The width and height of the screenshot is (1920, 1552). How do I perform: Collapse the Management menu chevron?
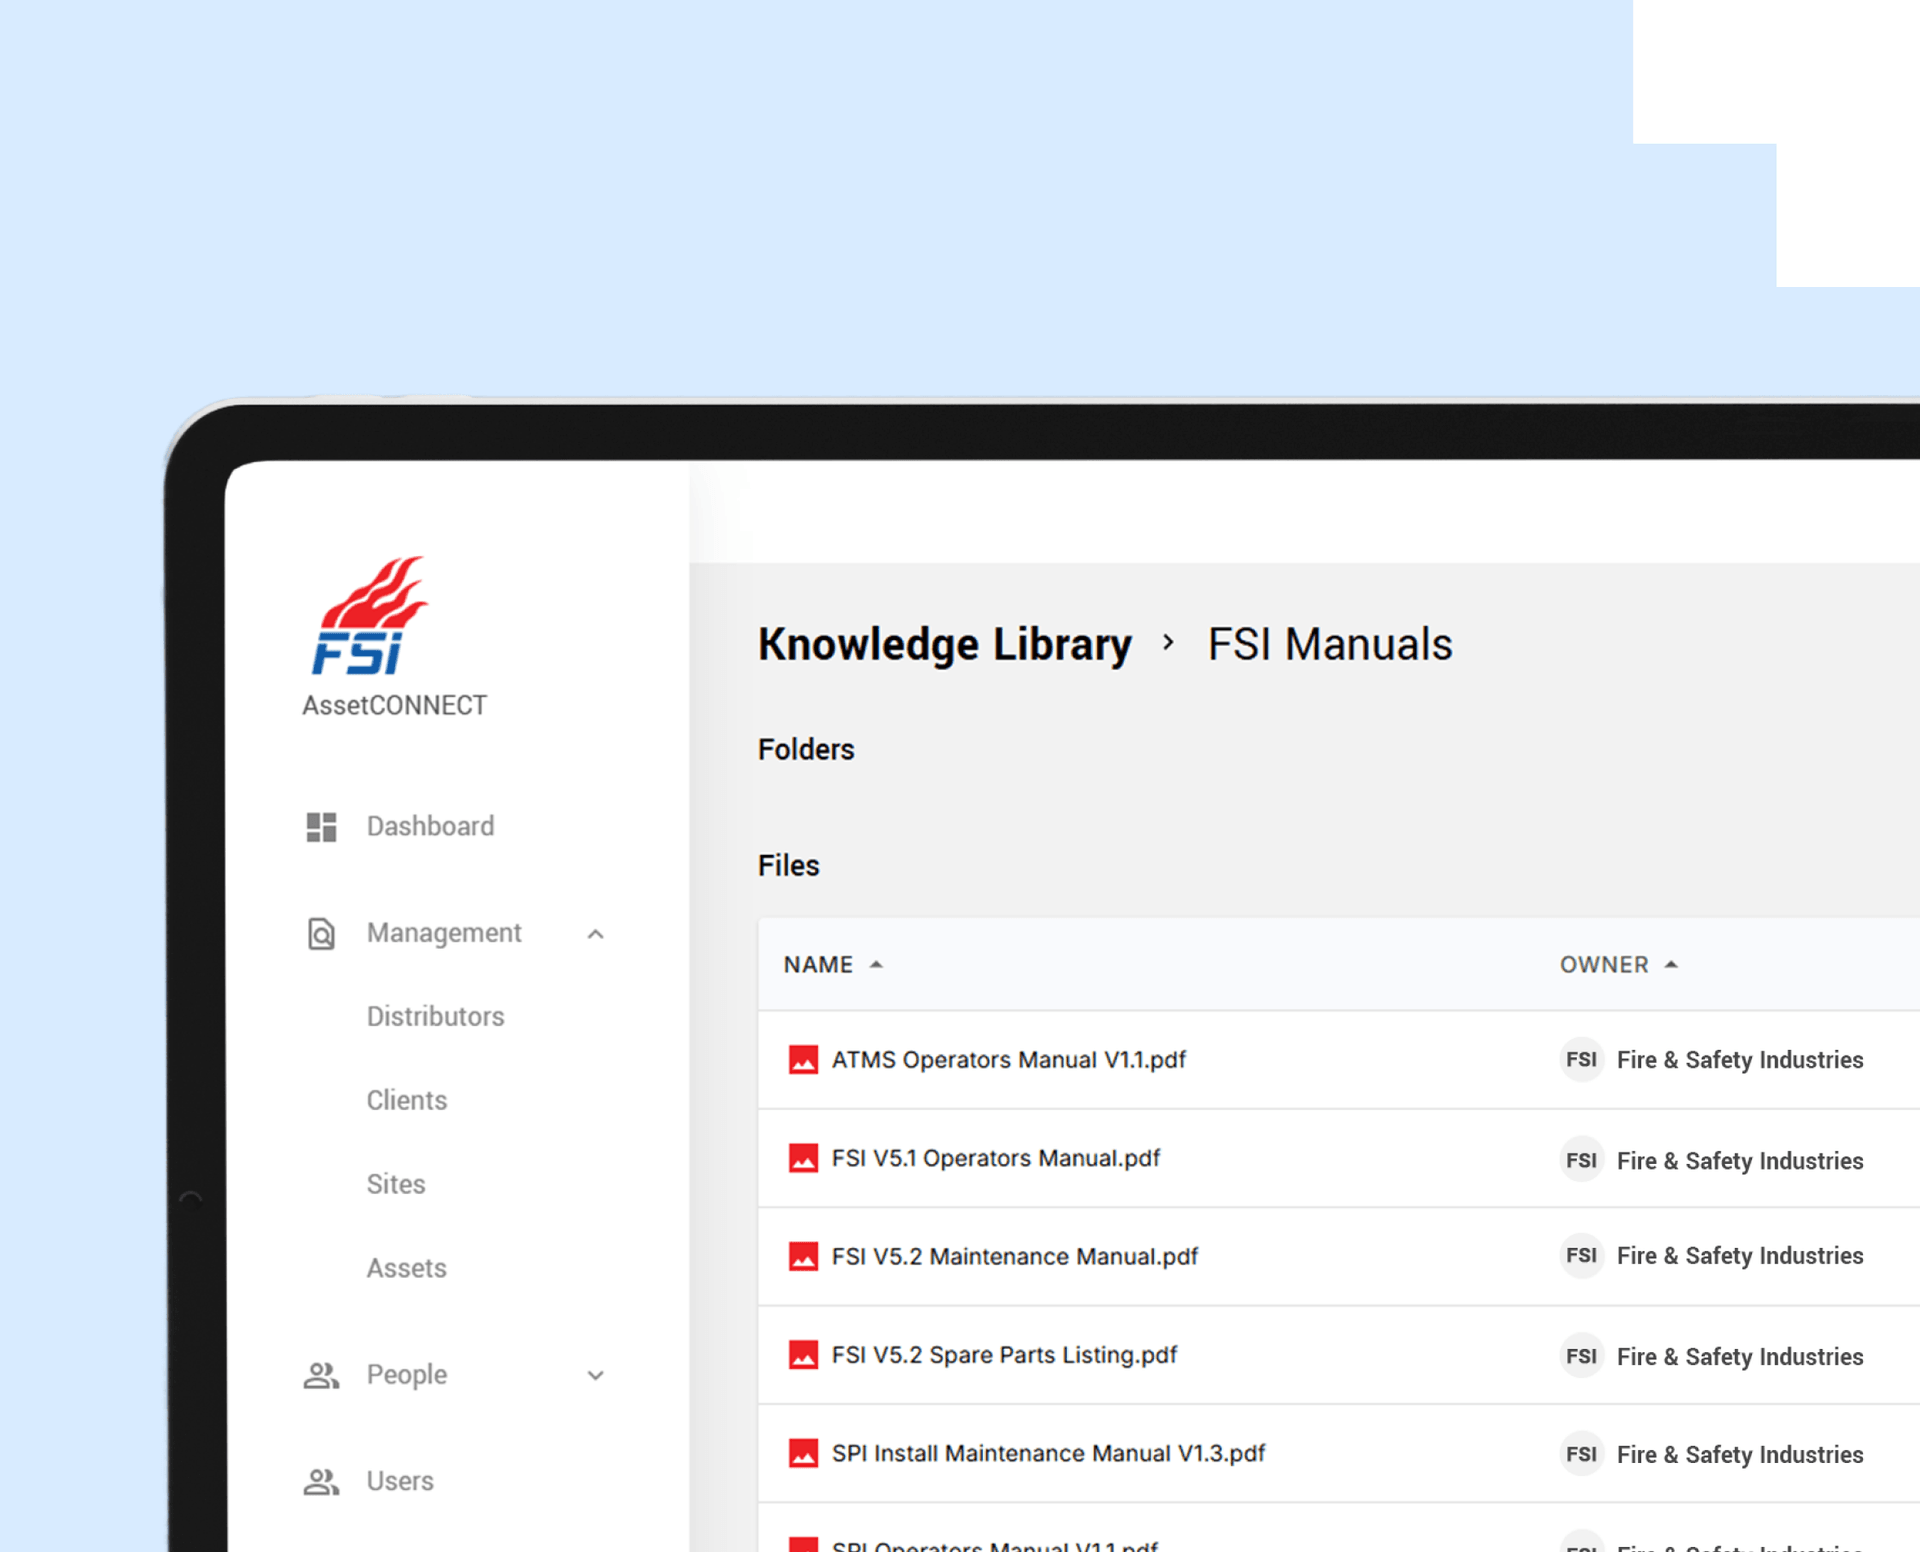point(596,934)
